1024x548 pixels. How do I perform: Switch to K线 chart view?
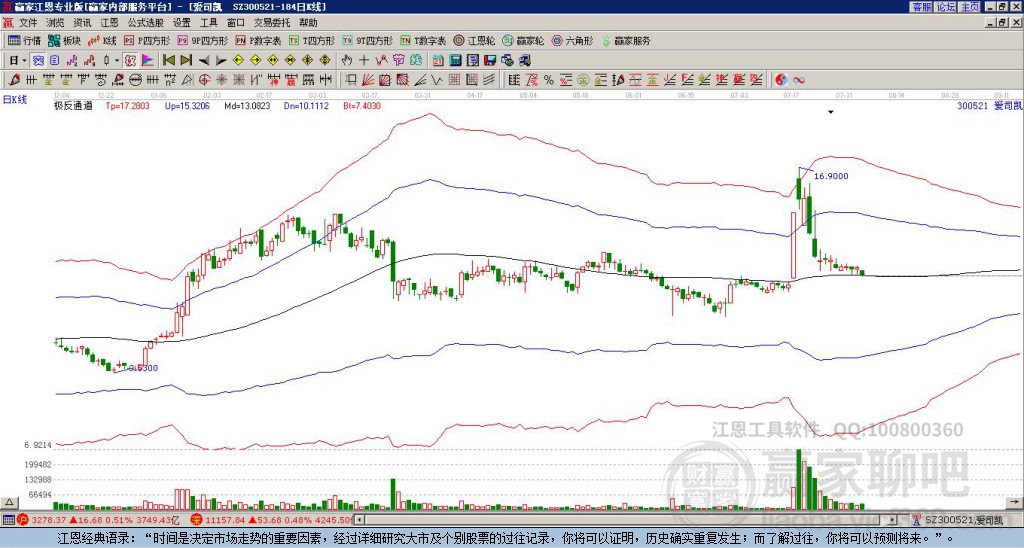(102, 40)
